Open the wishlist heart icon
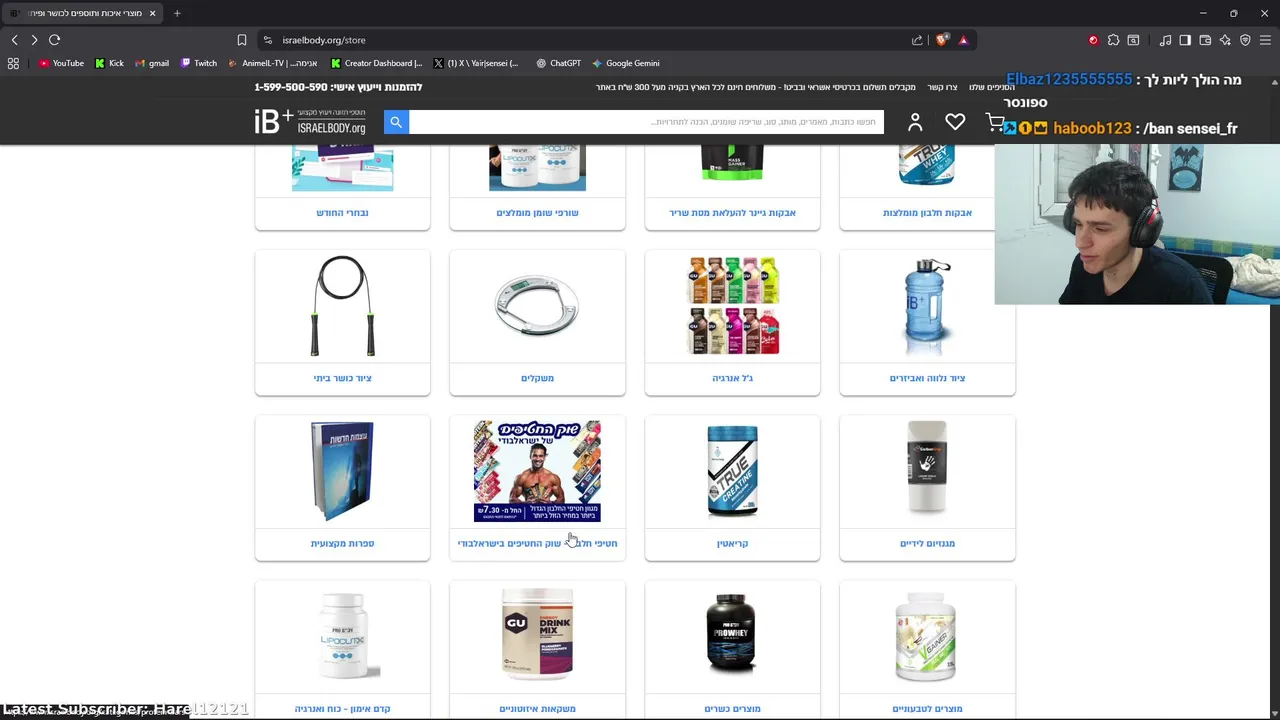This screenshot has height=720, width=1280. [x=955, y=122]
